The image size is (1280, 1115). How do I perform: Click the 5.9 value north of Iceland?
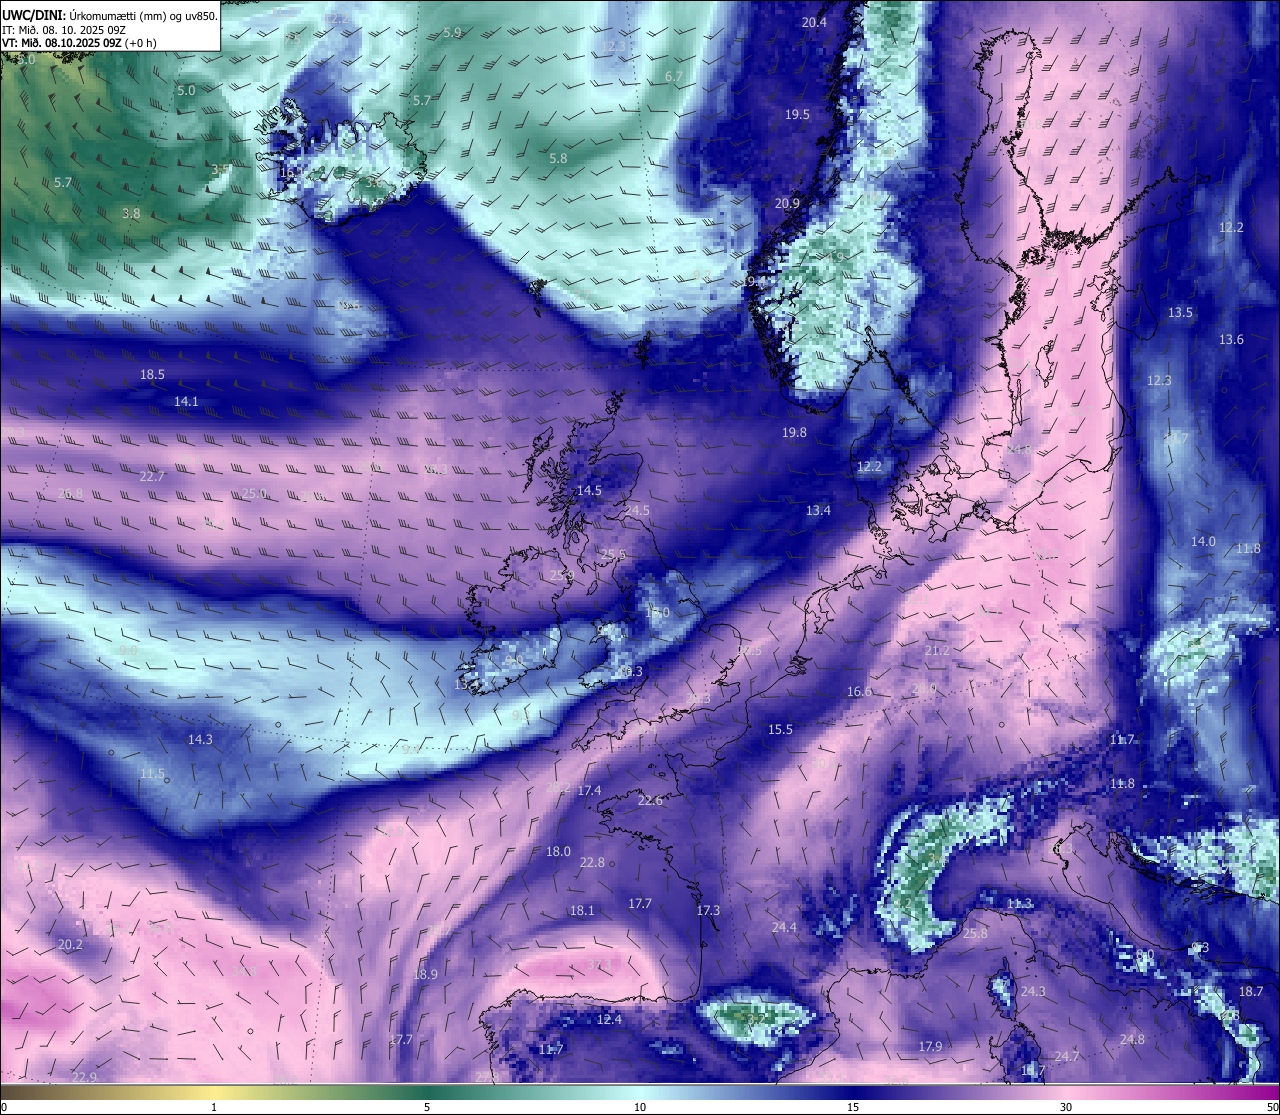(x=452, y=32)
